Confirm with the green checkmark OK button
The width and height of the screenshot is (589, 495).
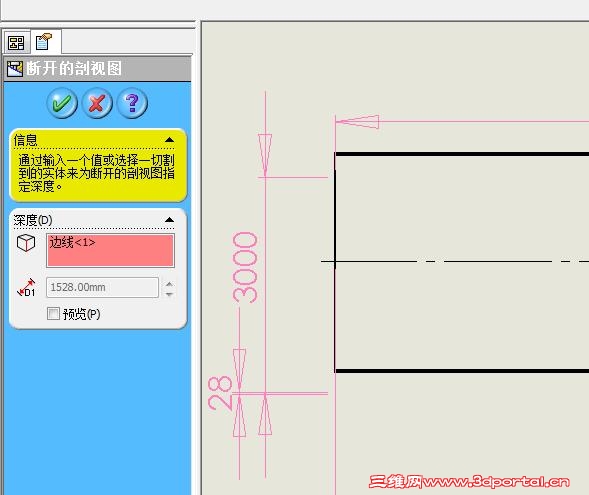[x=62, y=103]
